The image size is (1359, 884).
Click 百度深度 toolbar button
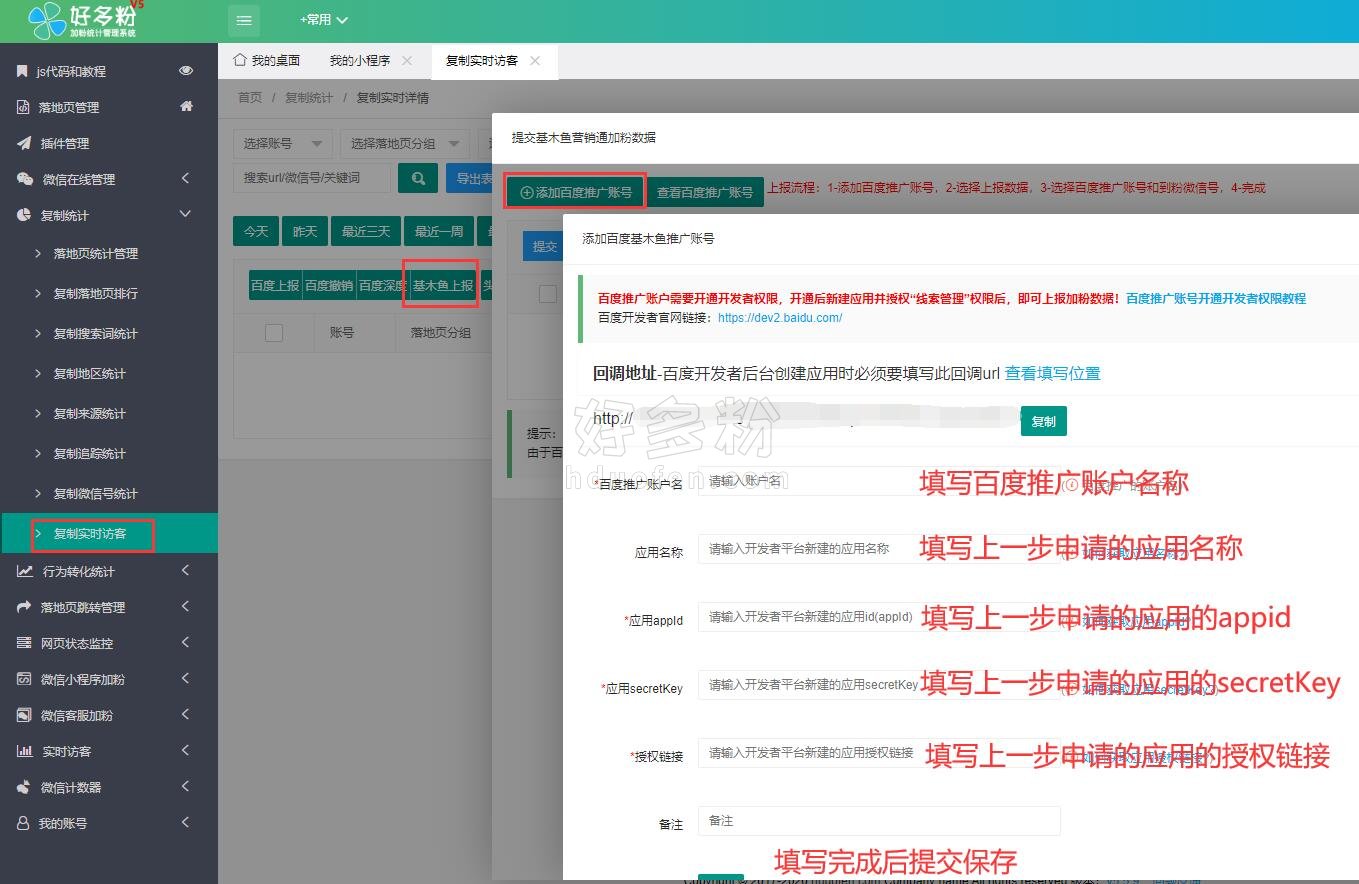click(382, 285)
